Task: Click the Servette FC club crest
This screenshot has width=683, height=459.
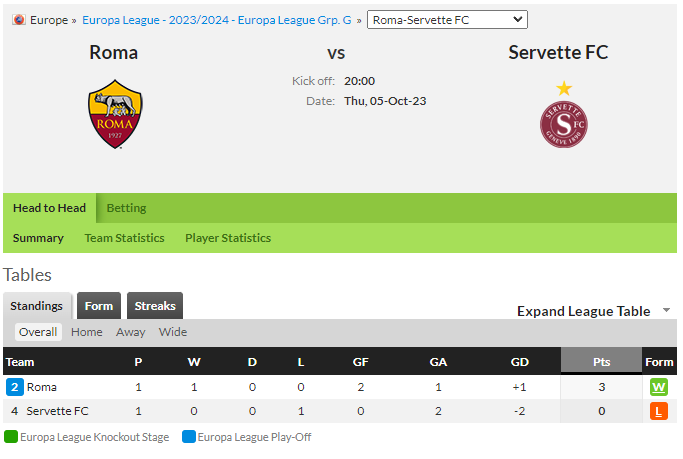Action: [x=564, y=115]
